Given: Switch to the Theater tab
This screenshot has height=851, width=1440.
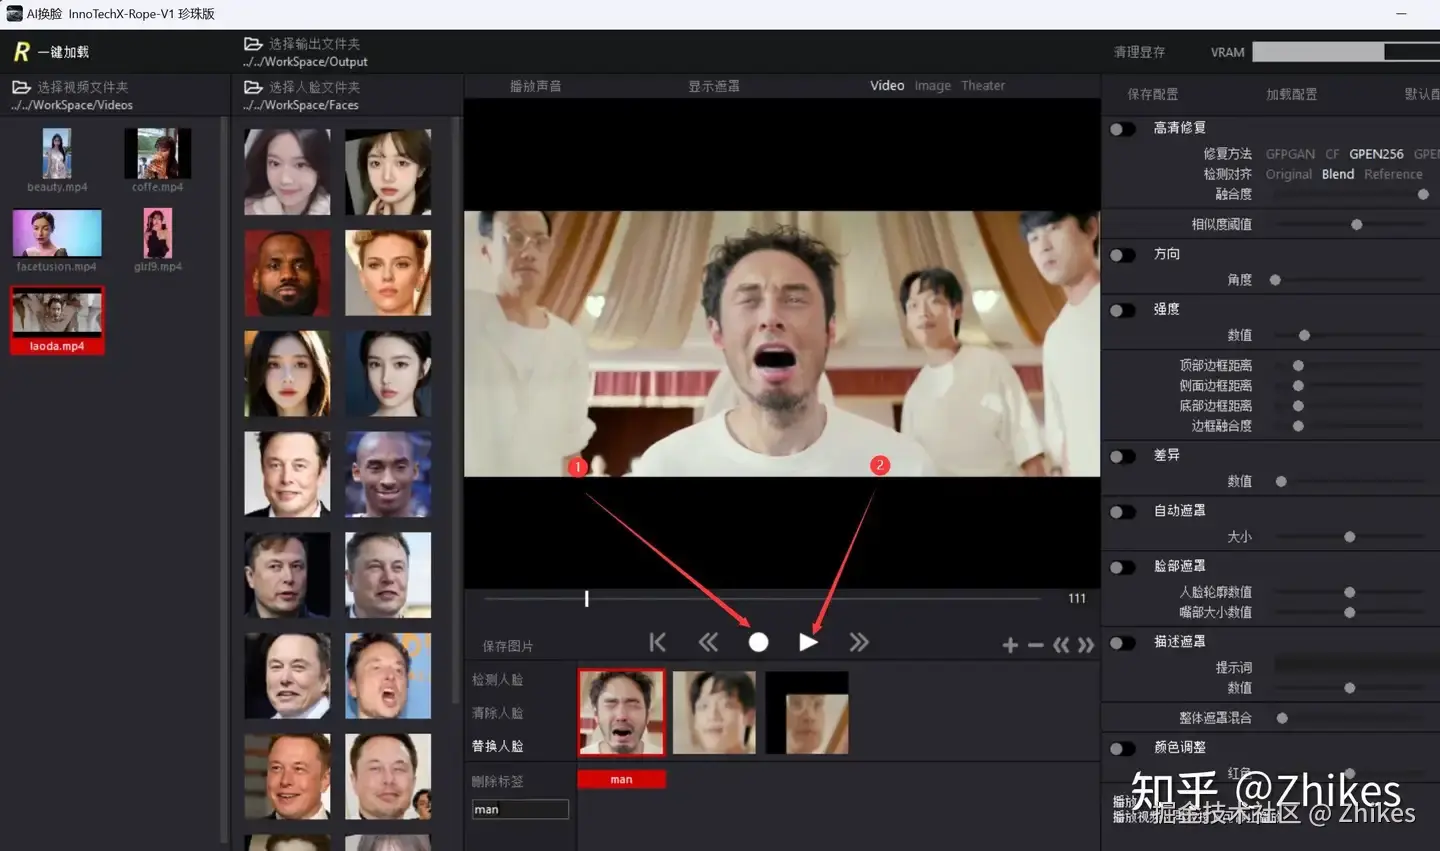Looking at the screenshot, I should coord(982,86).
